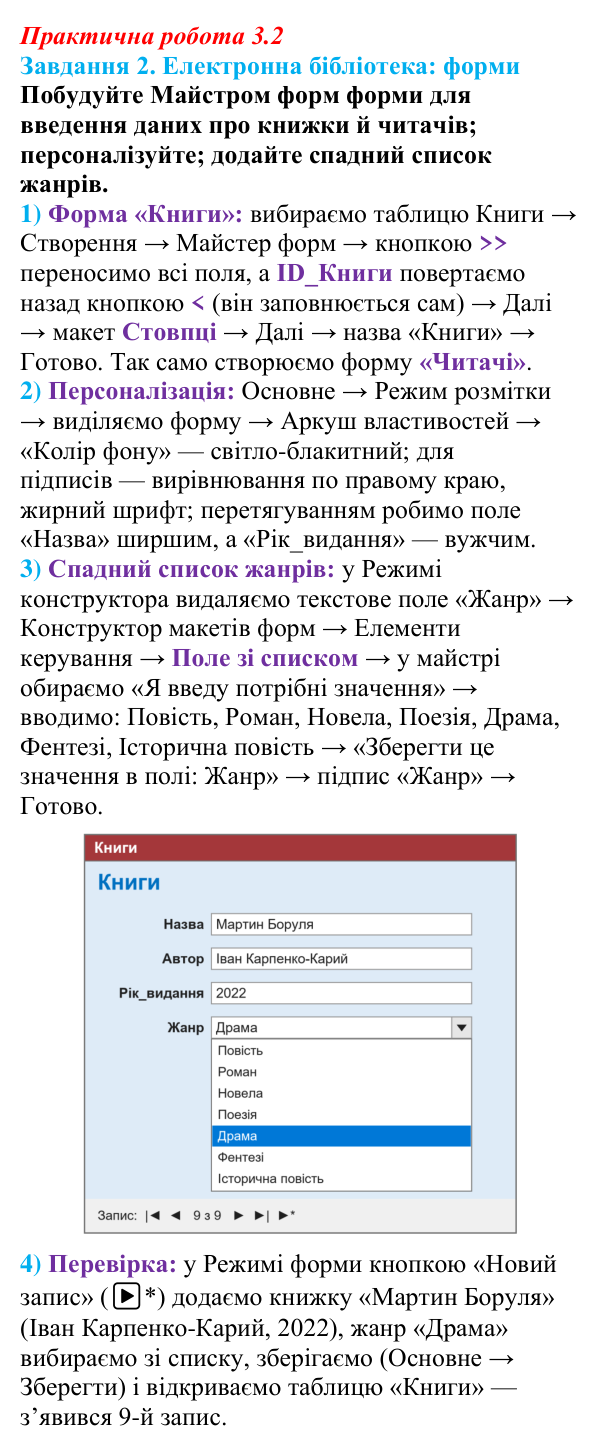Choose 'Фентезі' from genre list
Image resolution: width=600 pixels, height=1451 pixels.
click(341, 1157)
